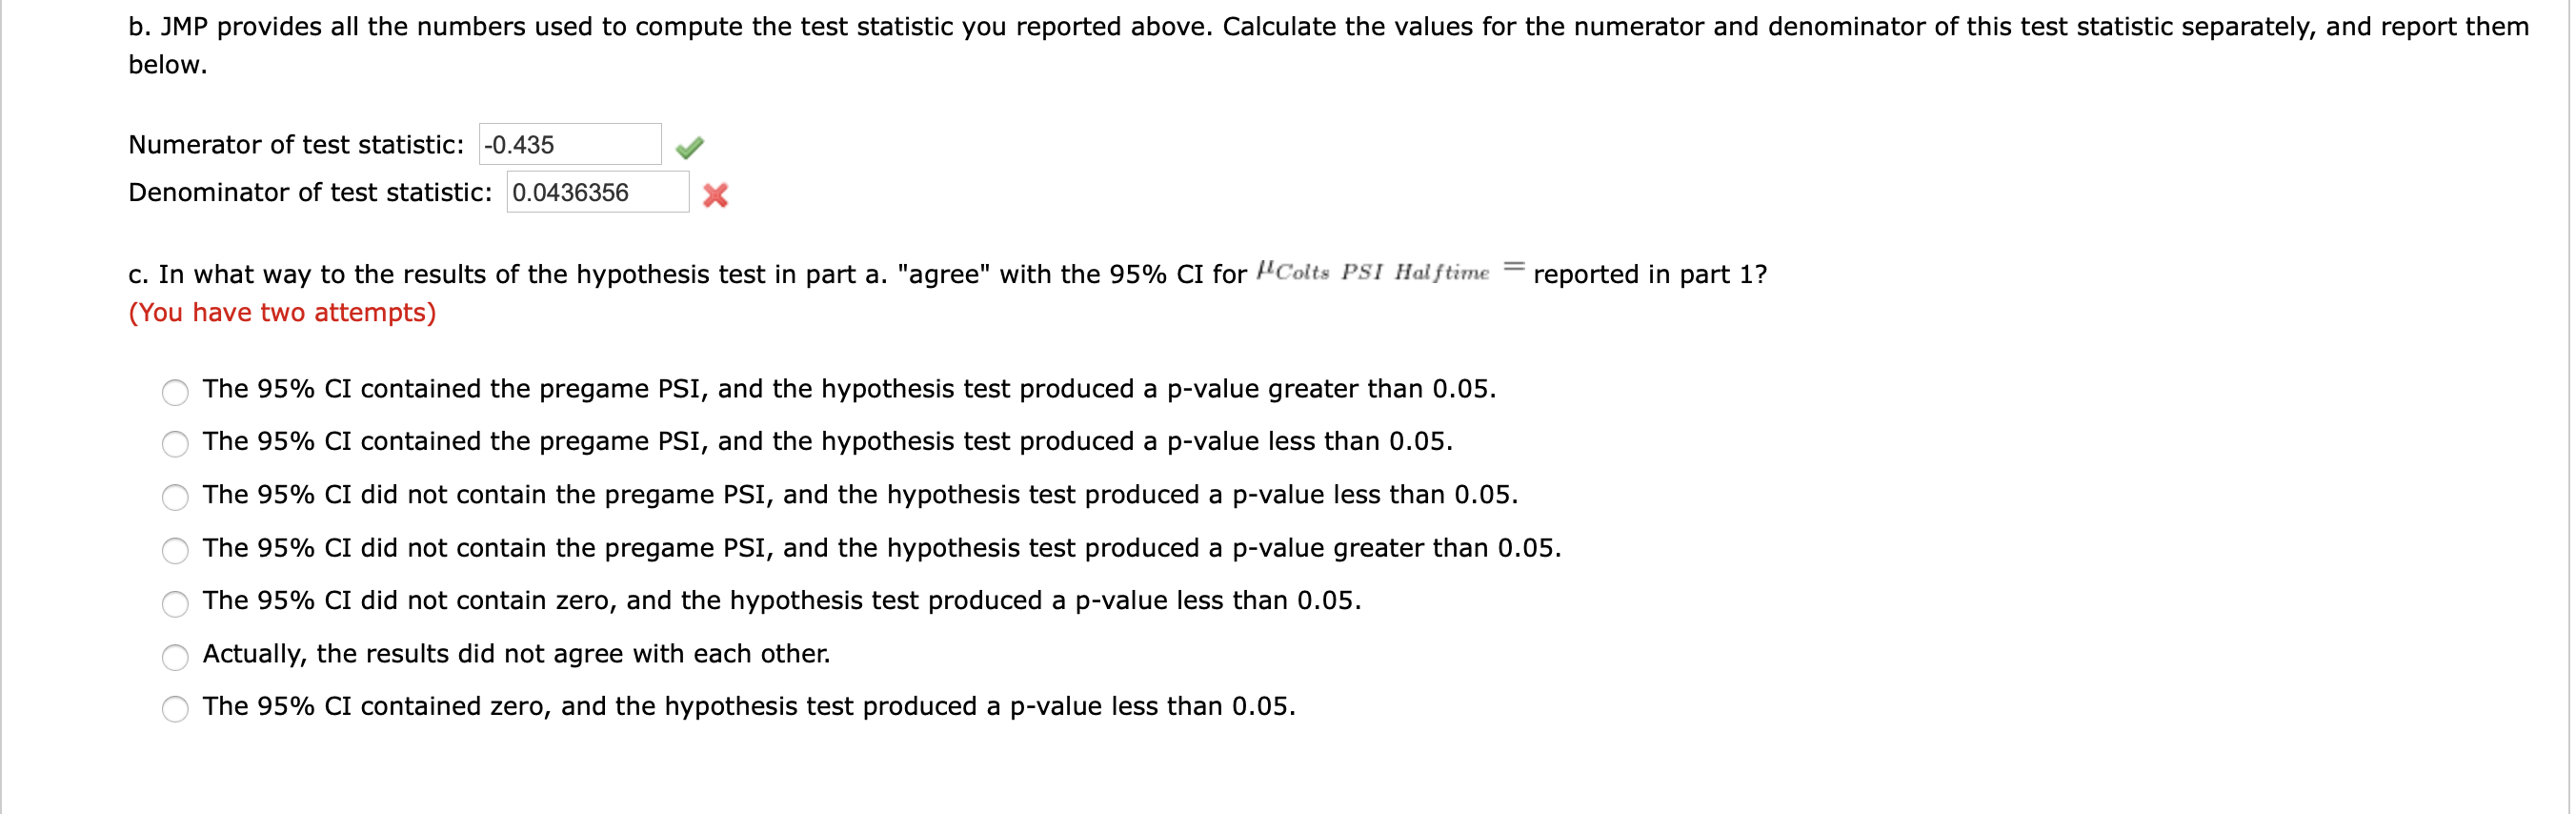
Task: Click the Denominator of test statistic field
Action: (597, 193)
